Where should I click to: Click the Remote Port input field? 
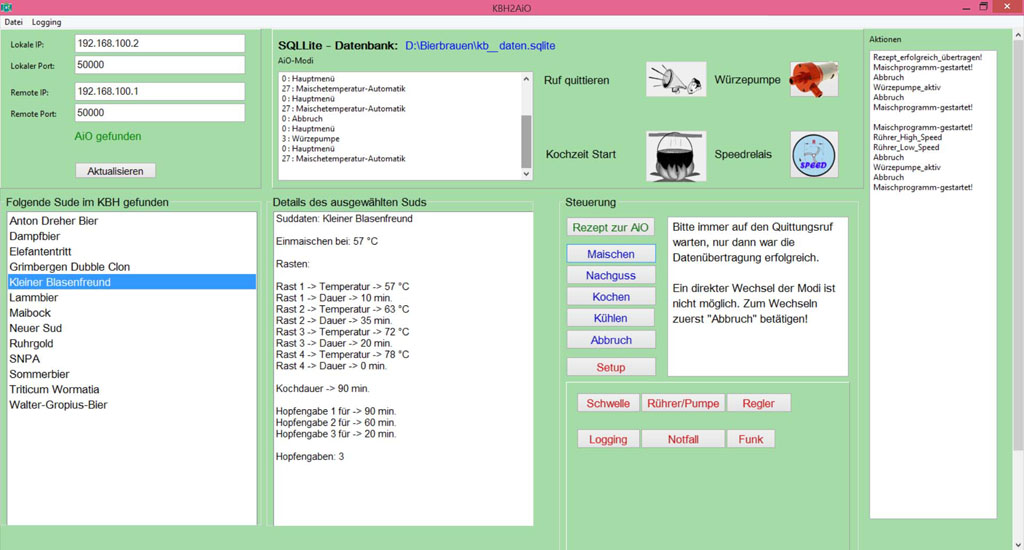pyautogui.click(x=159, y=113)
